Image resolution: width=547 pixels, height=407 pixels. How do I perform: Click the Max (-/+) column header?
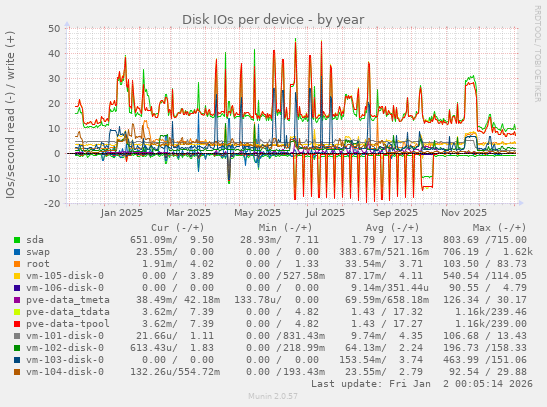point(500,228)
